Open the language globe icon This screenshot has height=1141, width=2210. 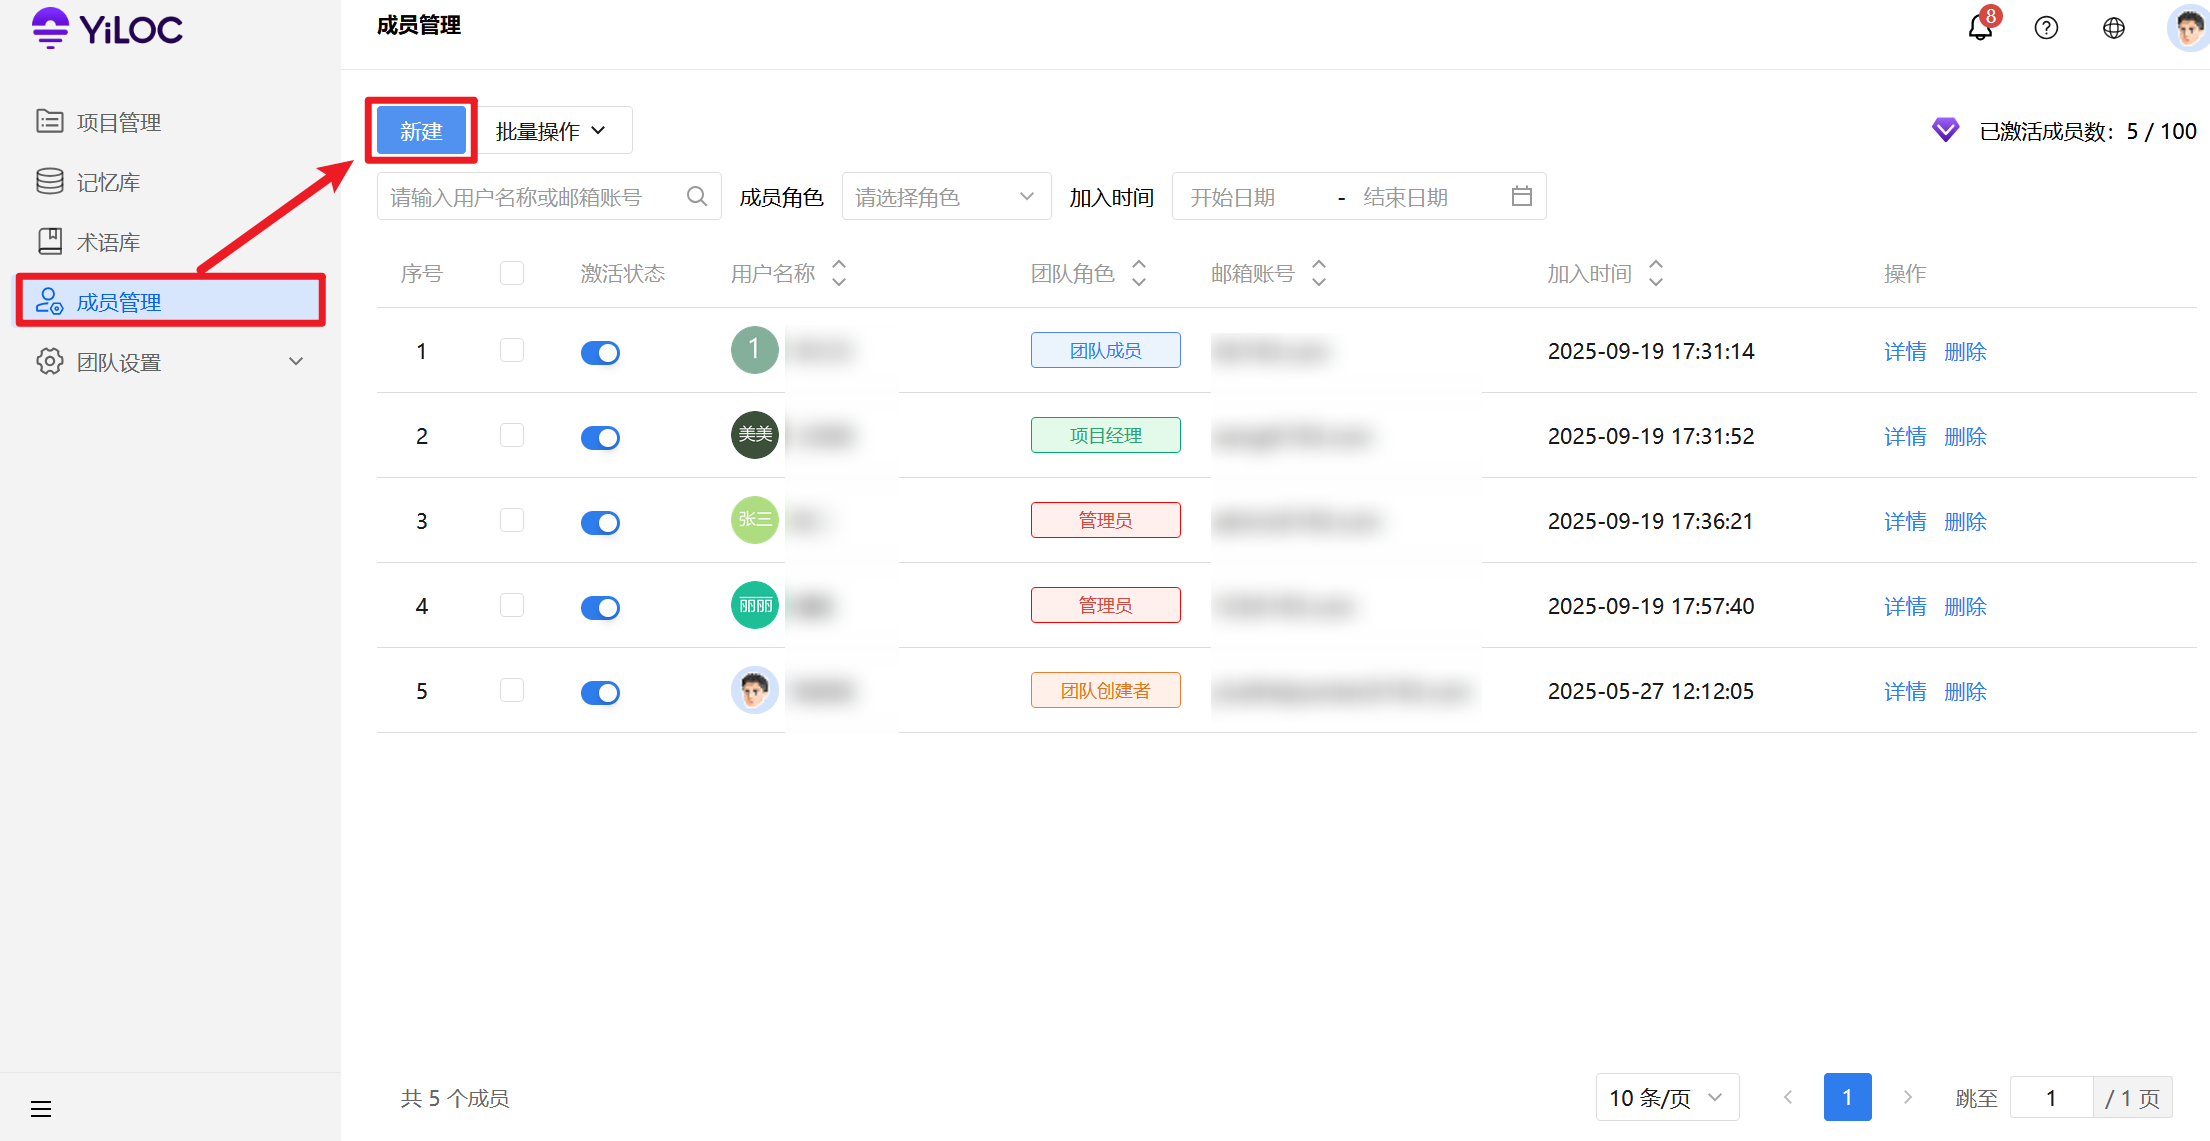[2113, 28]
